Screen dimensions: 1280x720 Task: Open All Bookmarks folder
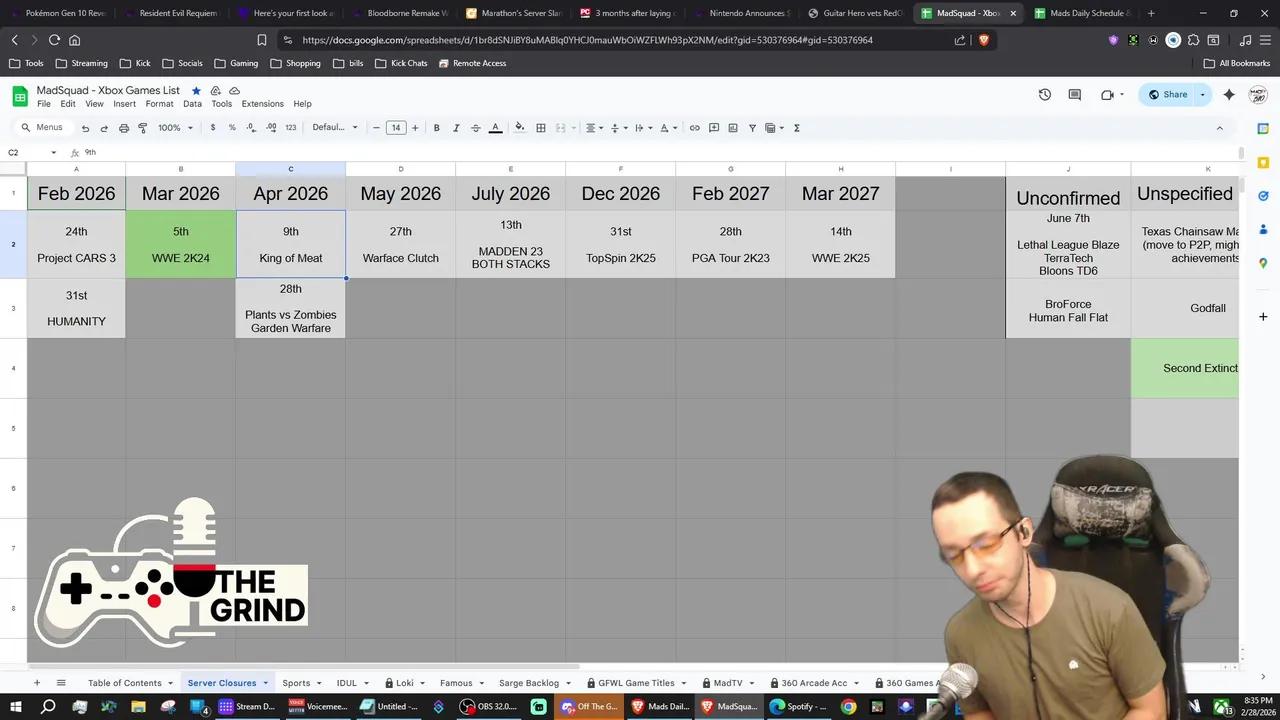(1237, 63)
